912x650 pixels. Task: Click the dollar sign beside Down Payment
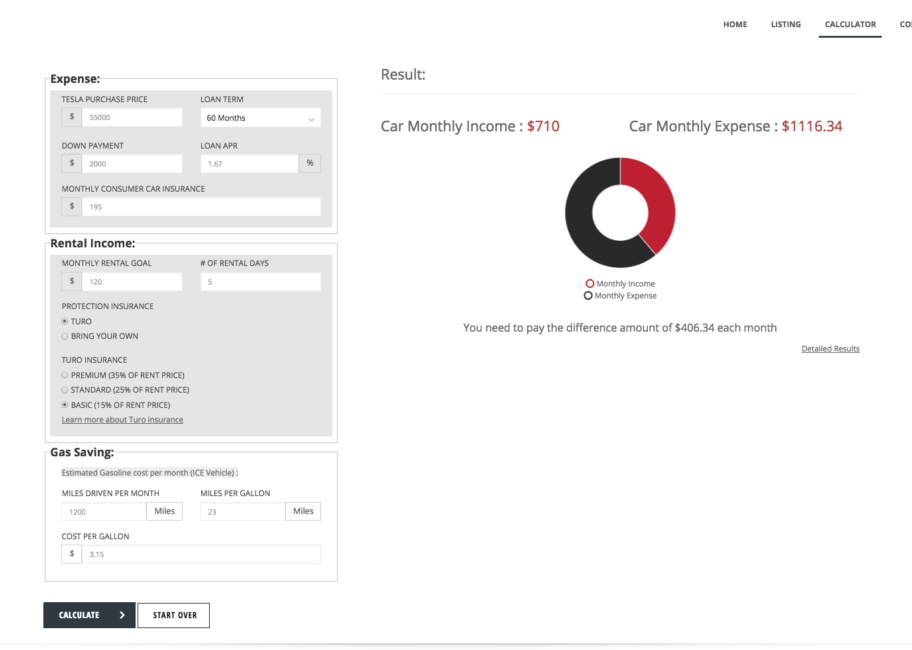pos(72,163)
